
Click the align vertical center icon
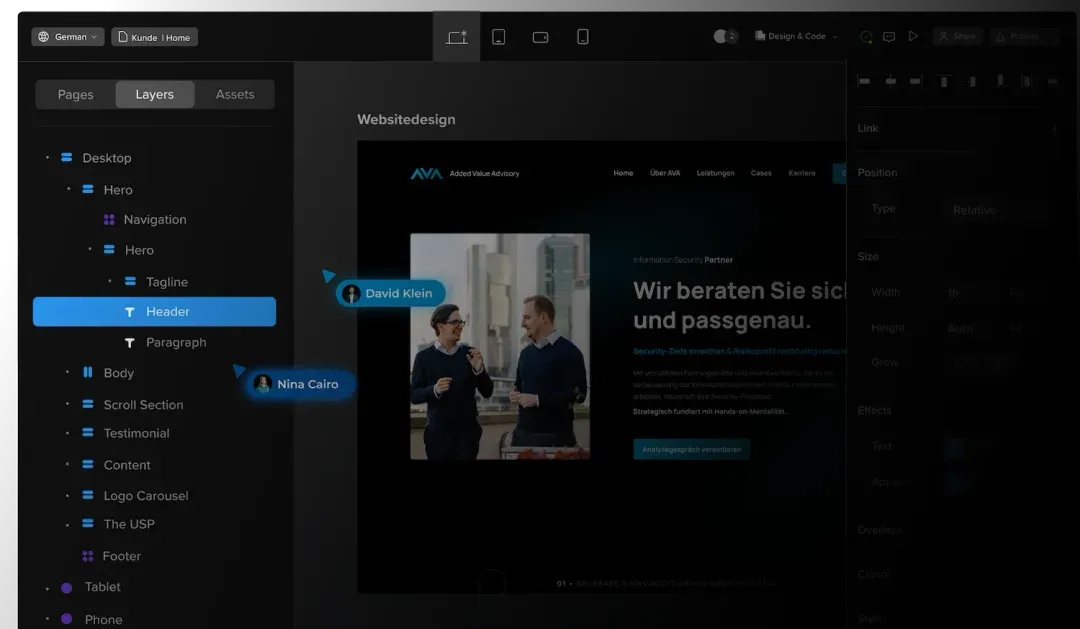[972, 81]
